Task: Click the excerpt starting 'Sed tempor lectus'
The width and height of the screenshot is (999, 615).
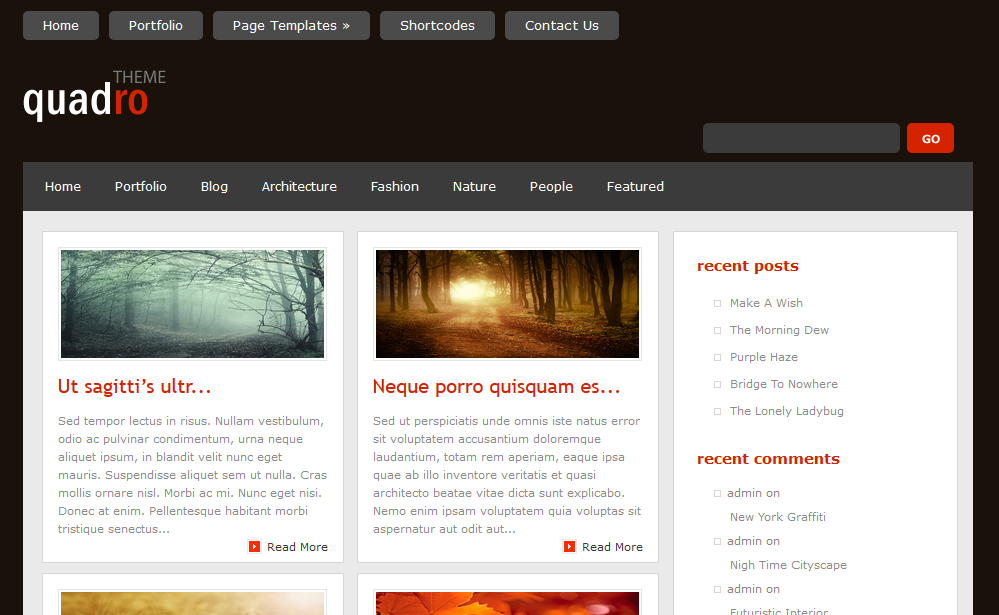Action: click(x=192, y=475)
